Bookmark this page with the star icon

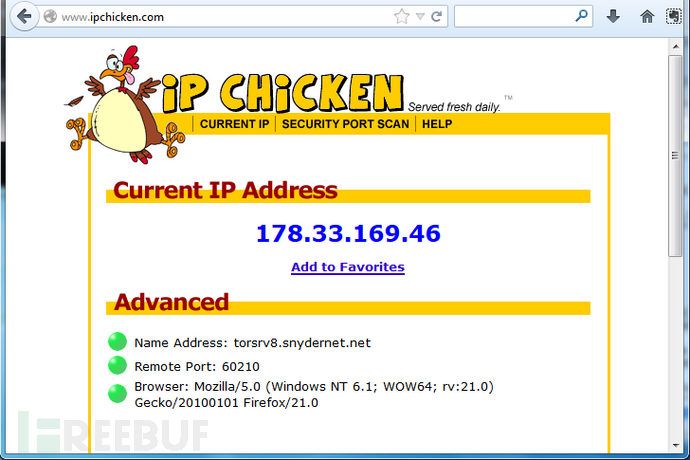click(x=401, y=17)
